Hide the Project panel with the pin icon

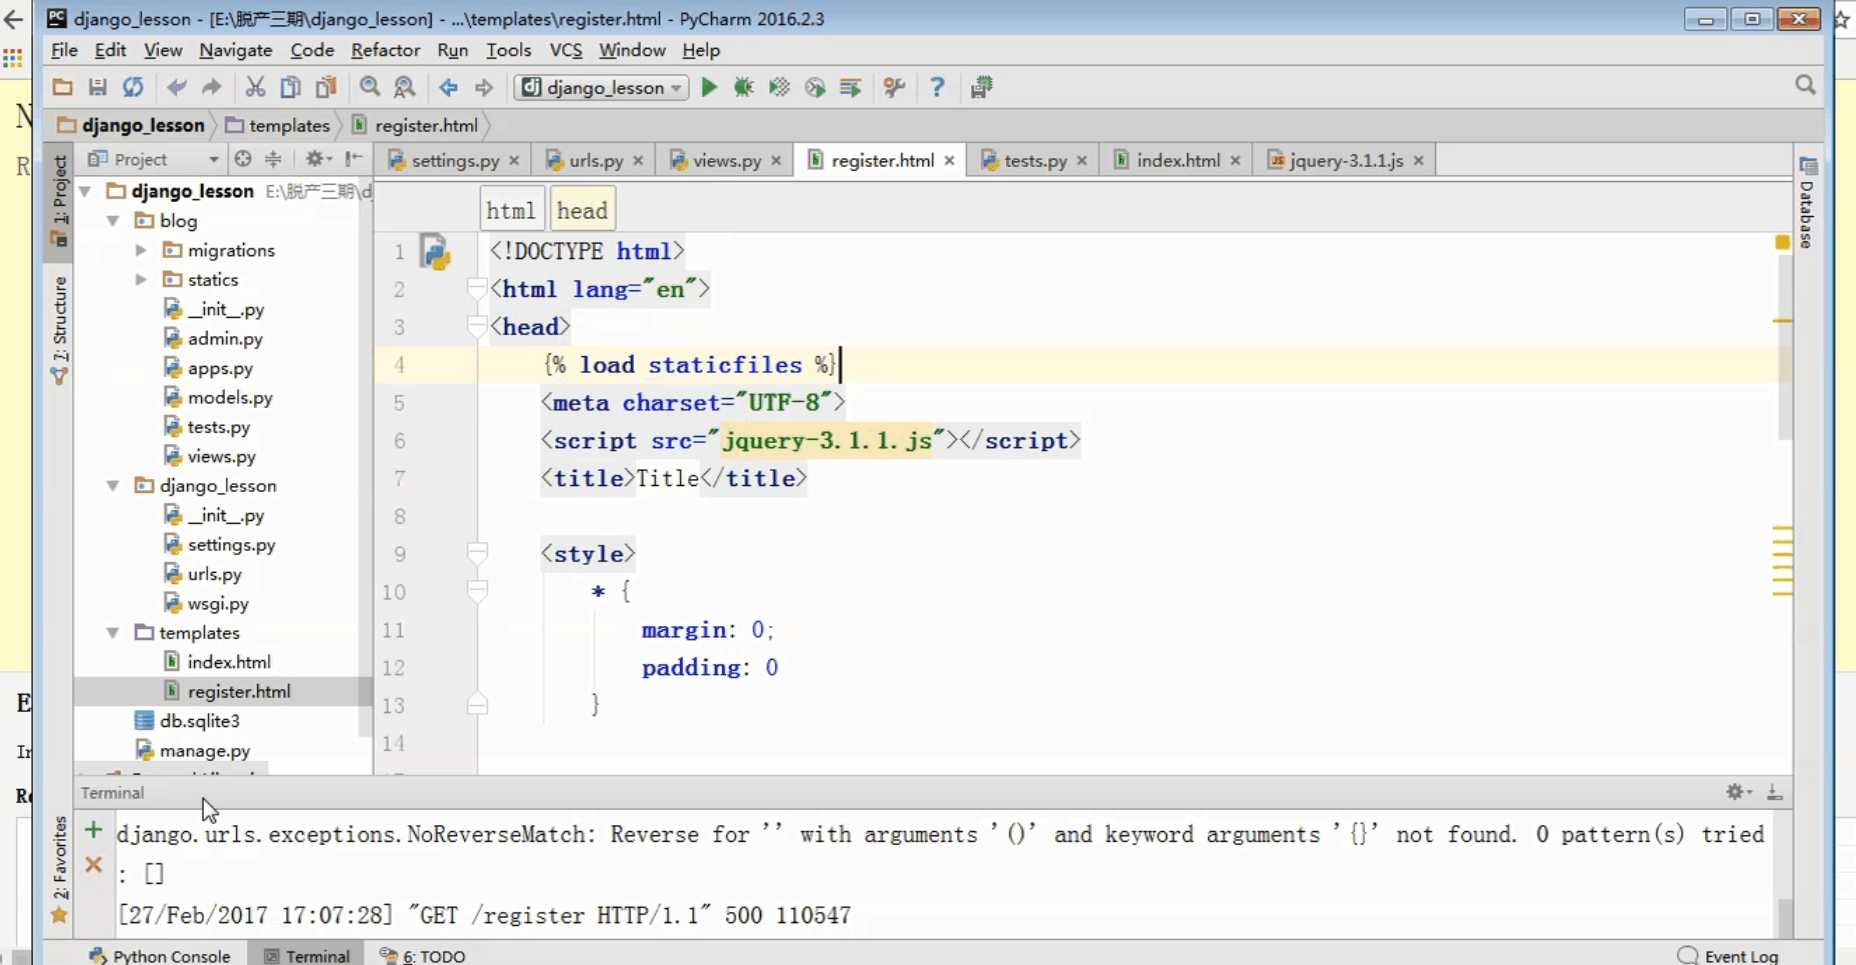353,159
